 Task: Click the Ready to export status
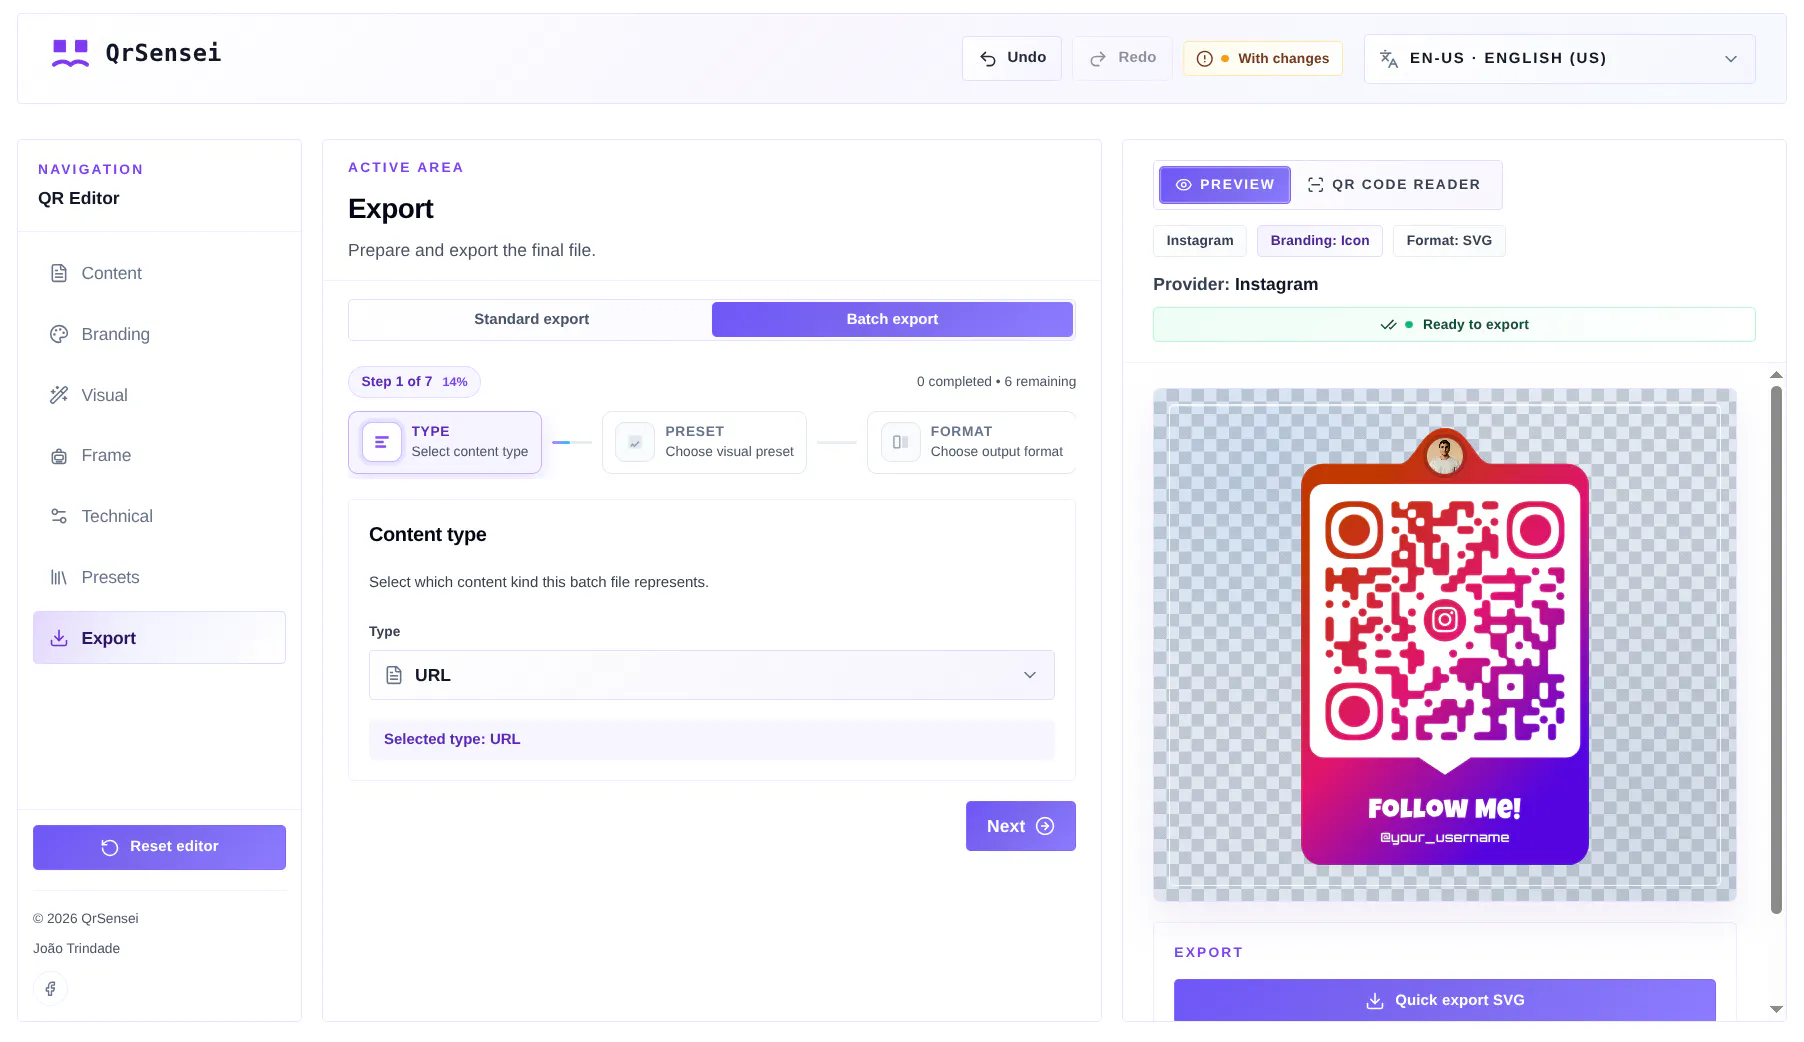tap(1454, 325)
